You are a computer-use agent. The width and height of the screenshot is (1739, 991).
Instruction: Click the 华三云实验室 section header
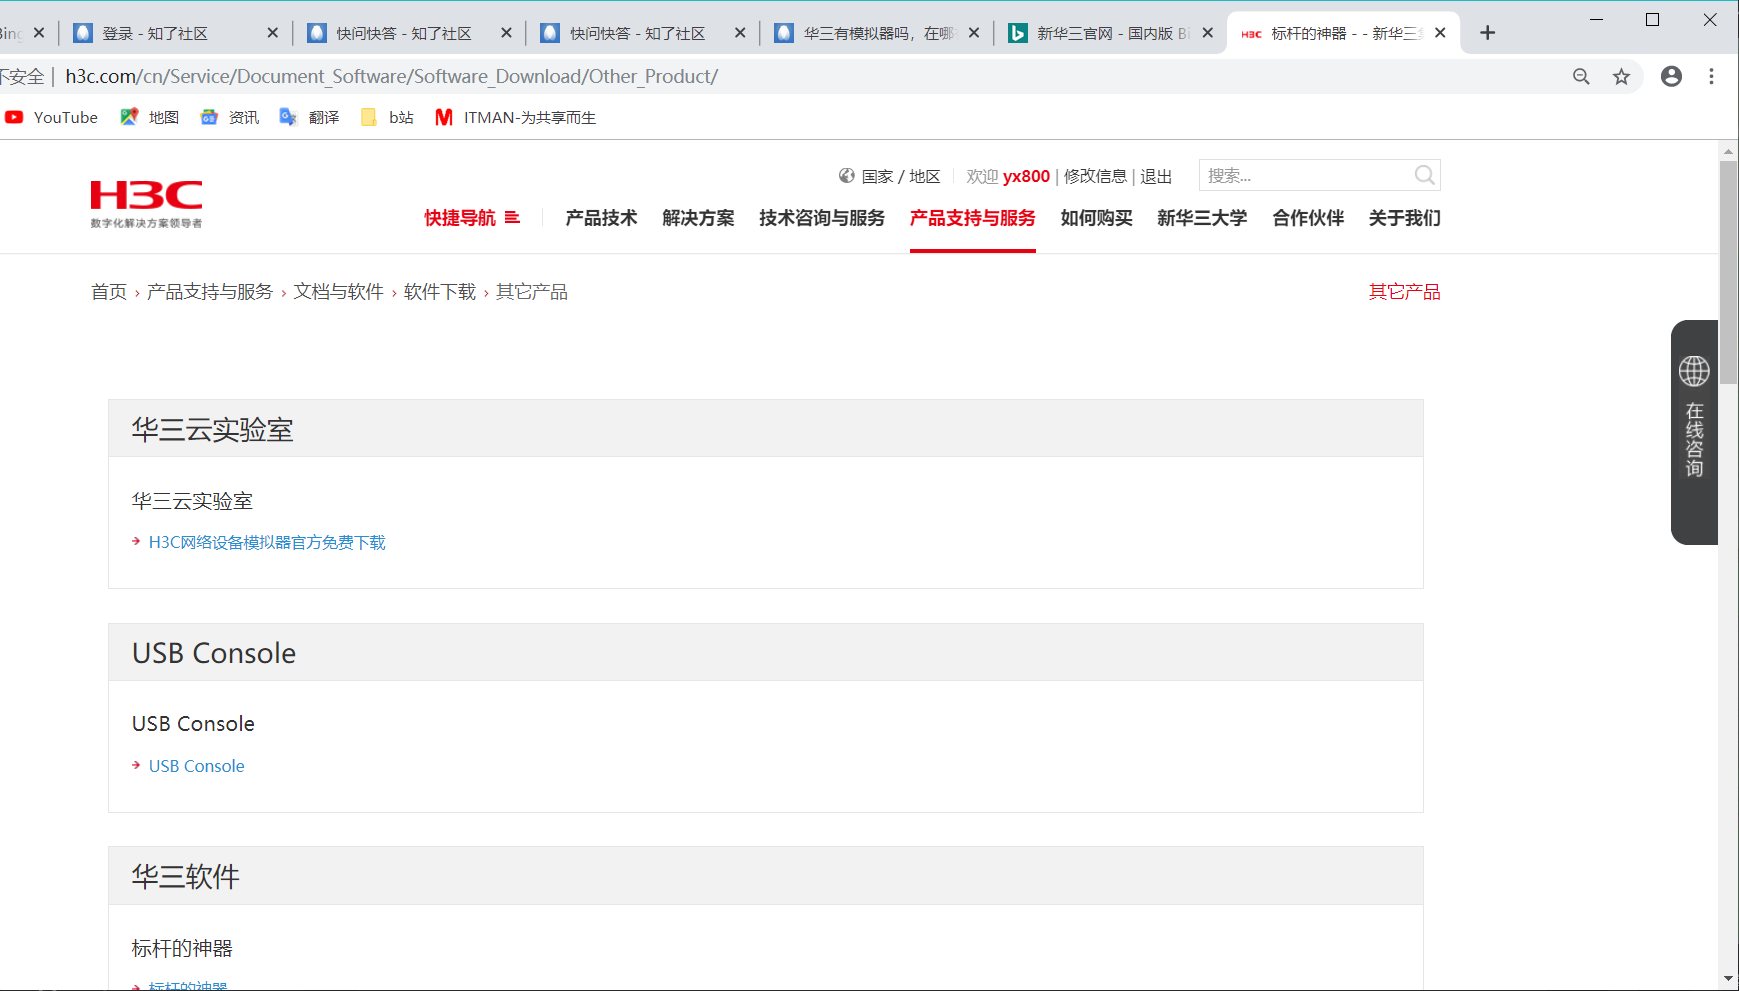[x=766, y=429]
